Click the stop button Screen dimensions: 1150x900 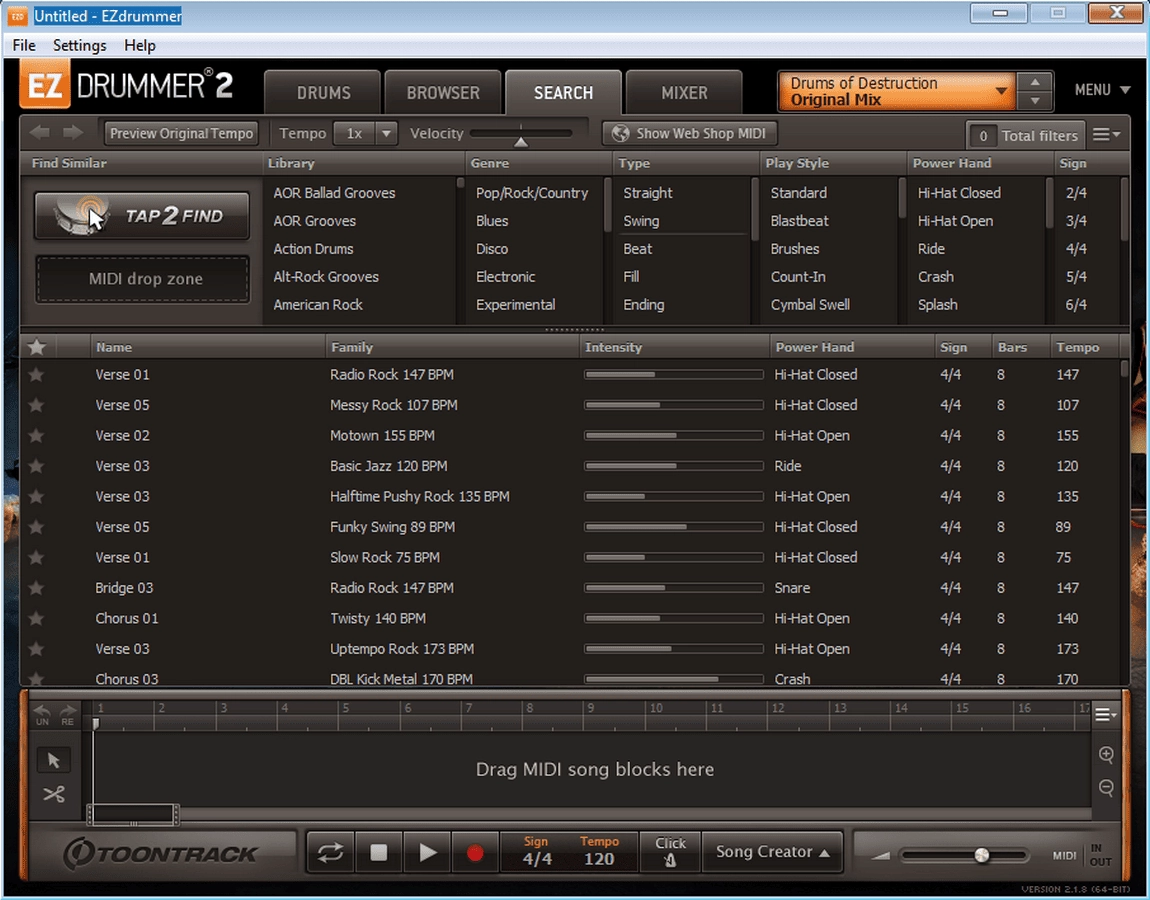(378, 852)
